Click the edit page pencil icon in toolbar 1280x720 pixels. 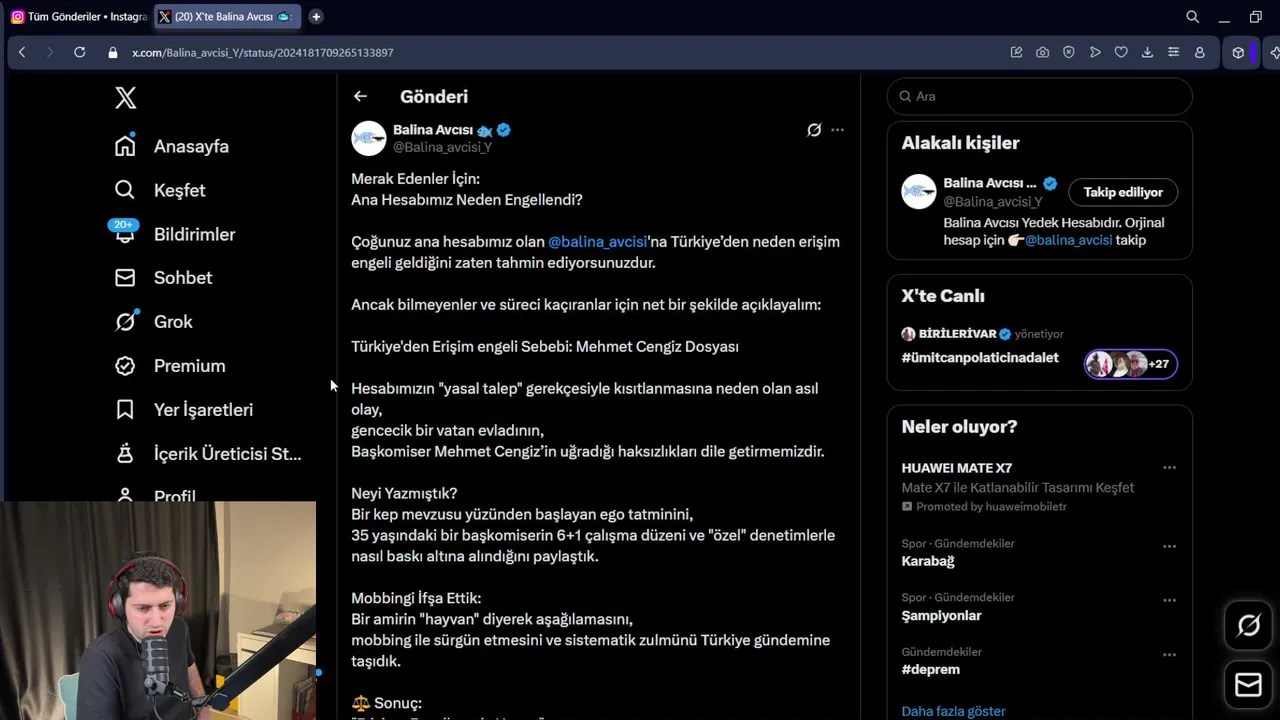pyautogui.click(x=1016, y=52)
